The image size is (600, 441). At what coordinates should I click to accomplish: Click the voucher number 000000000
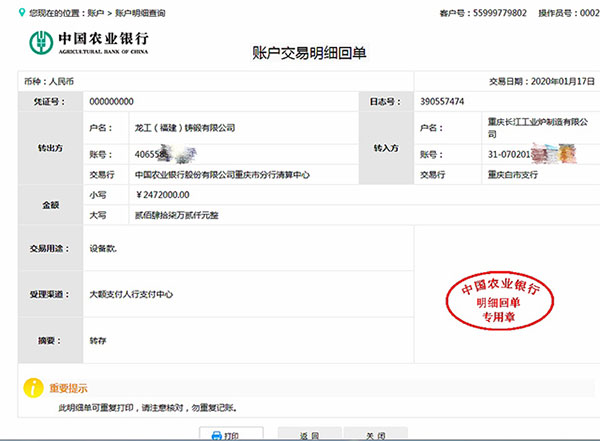pyautogui.click(x=112, y=102)
